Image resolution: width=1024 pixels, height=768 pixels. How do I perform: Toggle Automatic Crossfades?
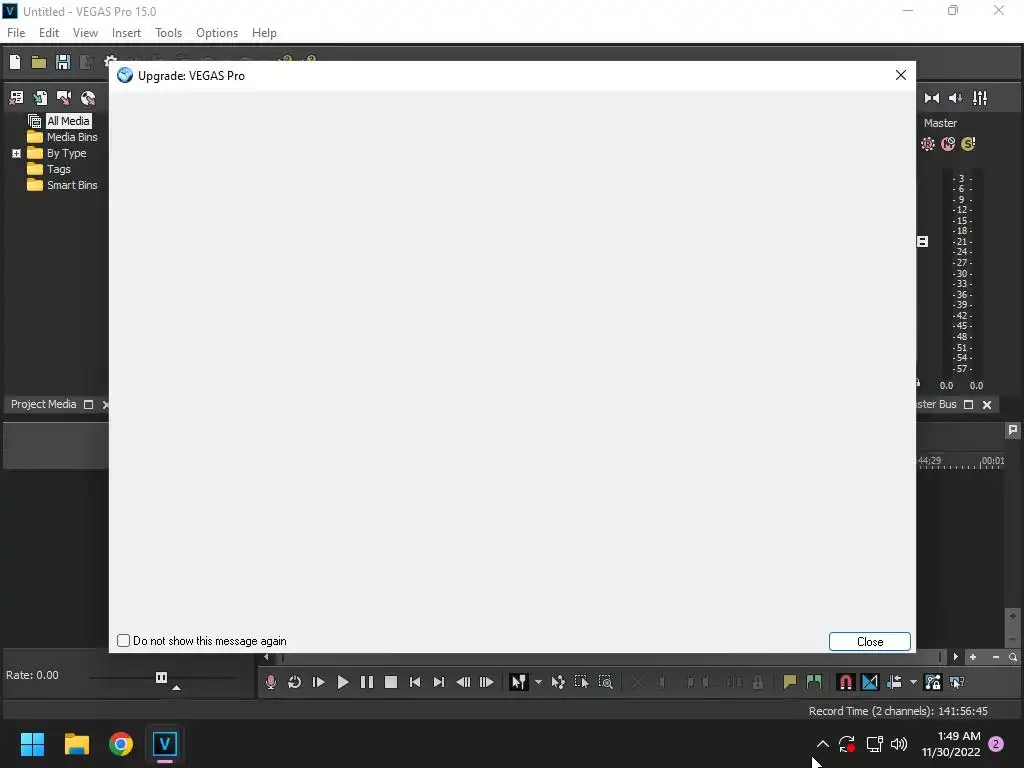pyautogui.click(x=870, y=682)
